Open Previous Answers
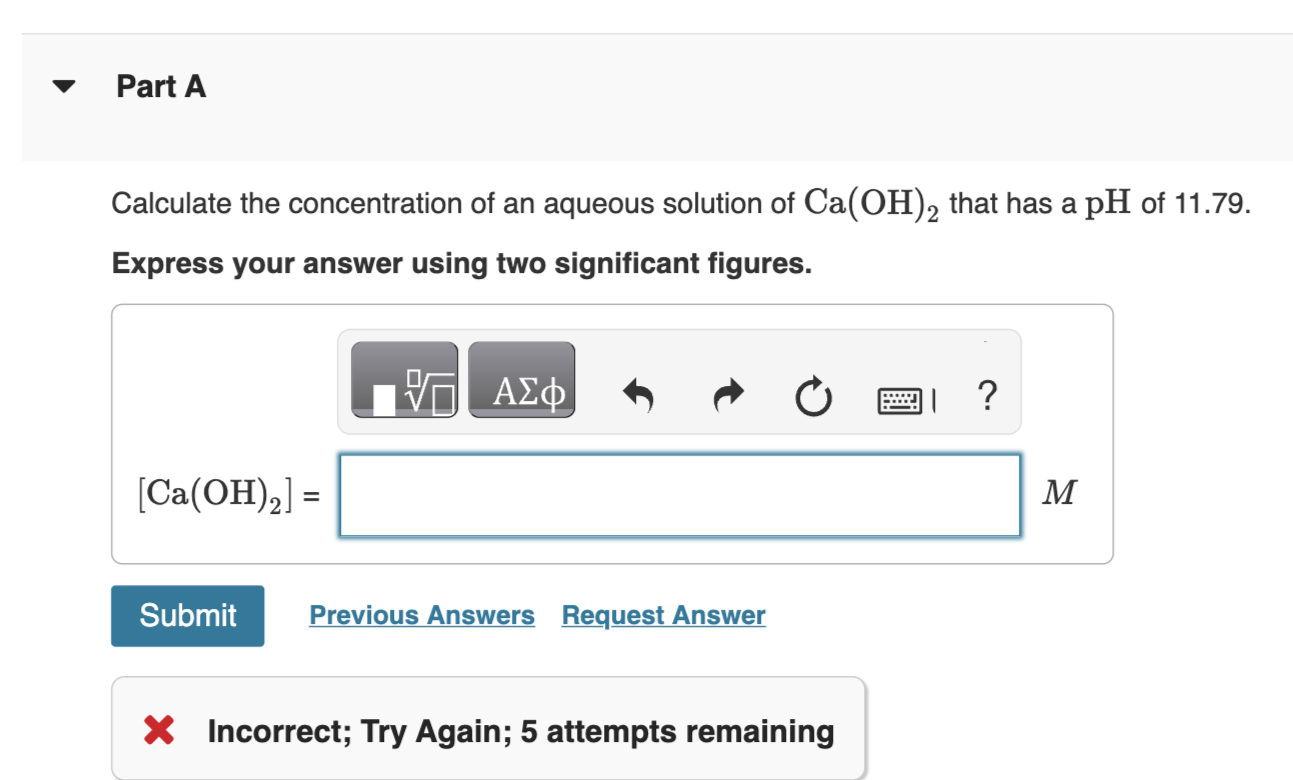Viewport: 1293px width, 780px height. [421, 615]
